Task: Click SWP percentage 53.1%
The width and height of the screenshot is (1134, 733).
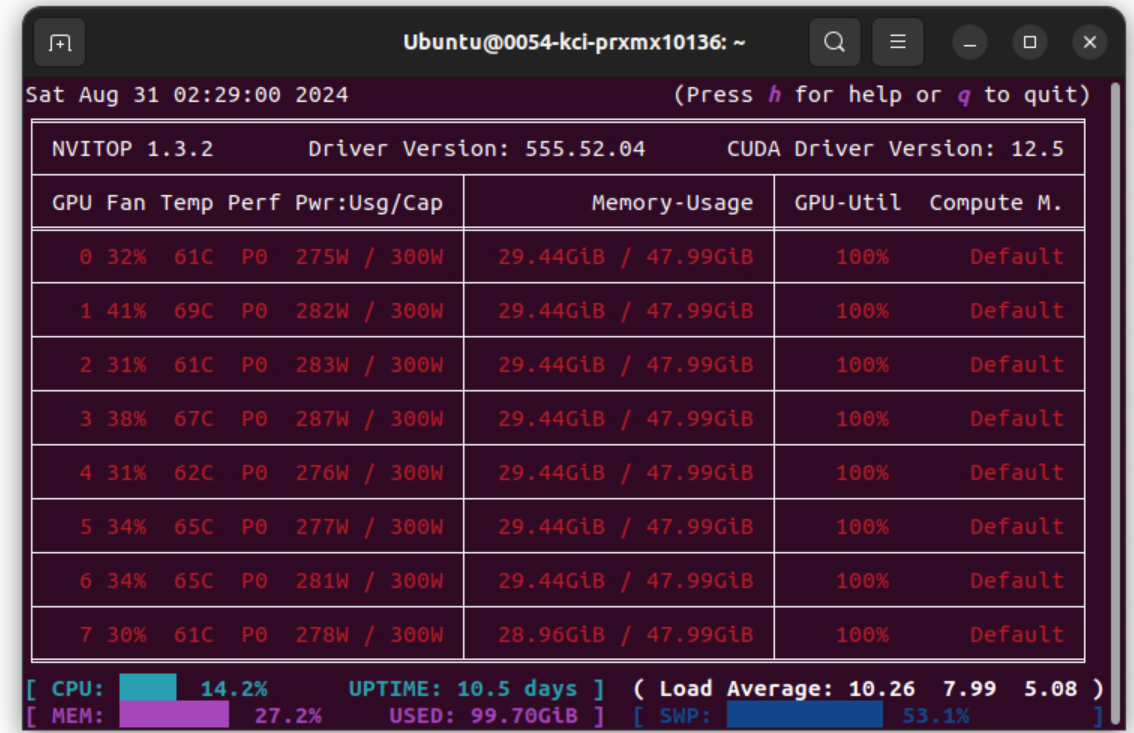Action: (936, 716)
